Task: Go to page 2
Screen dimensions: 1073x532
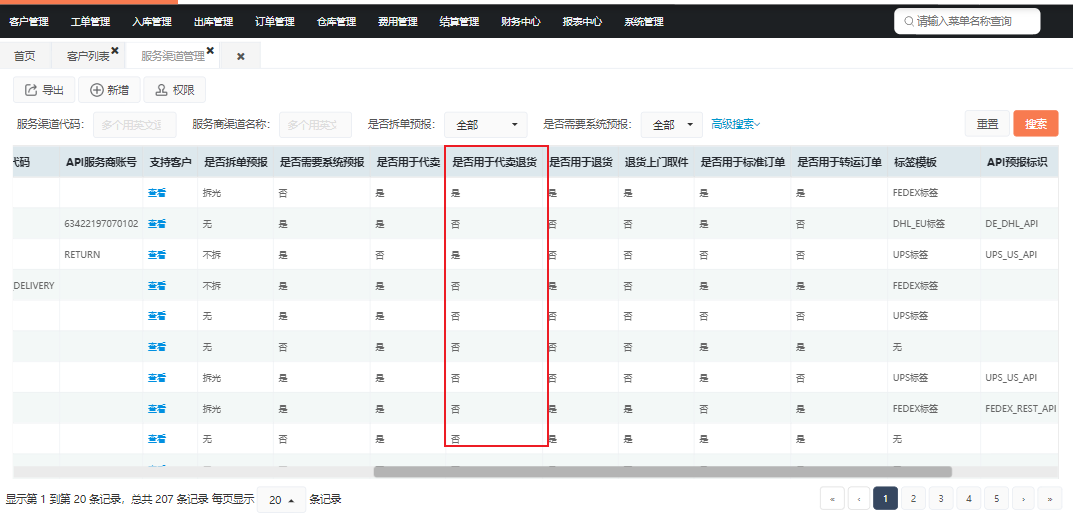Action: (913, 499)
